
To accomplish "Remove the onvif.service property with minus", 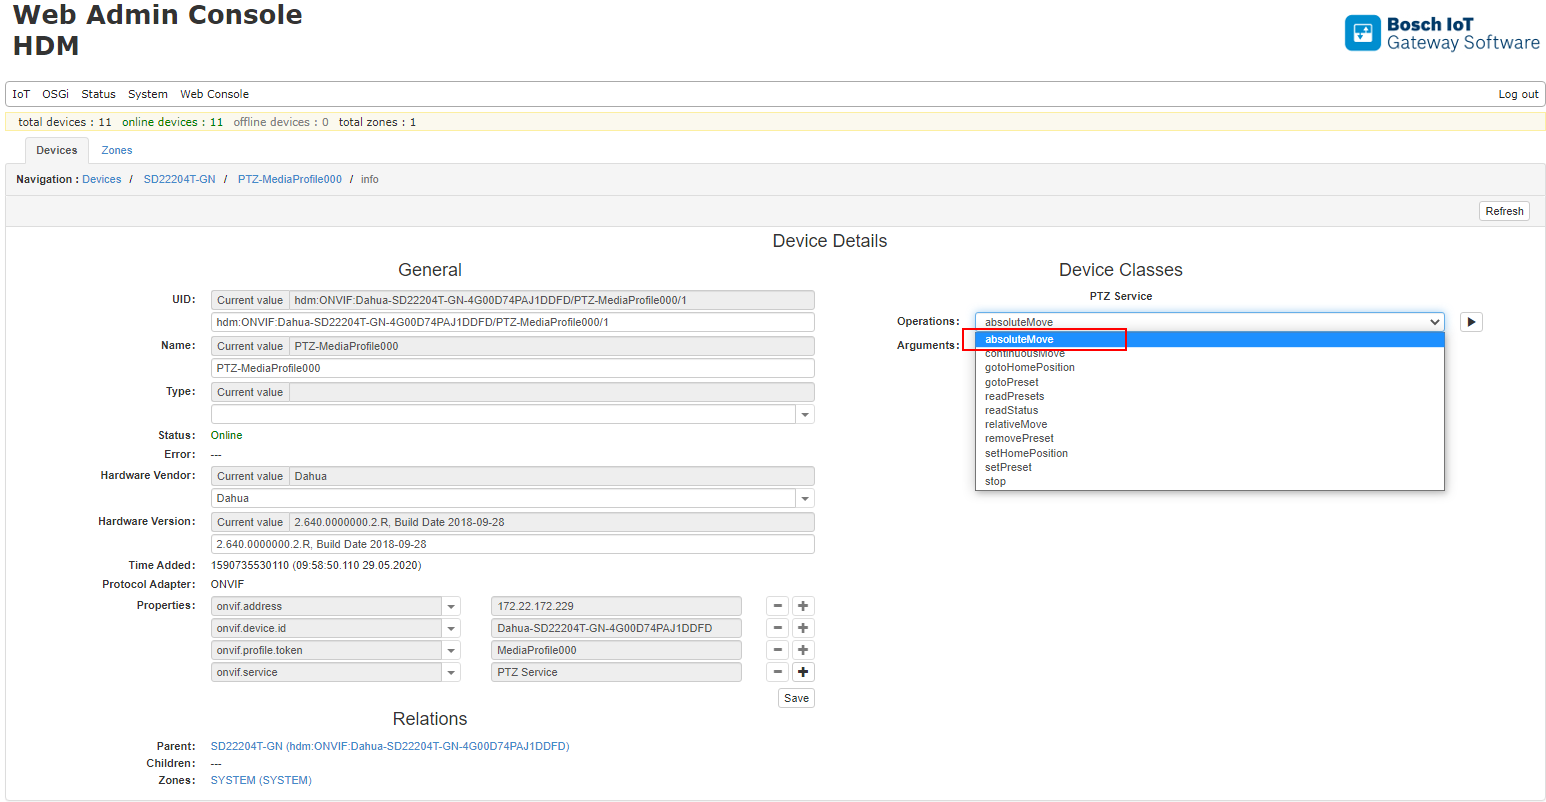I will (x=777, y=672).
